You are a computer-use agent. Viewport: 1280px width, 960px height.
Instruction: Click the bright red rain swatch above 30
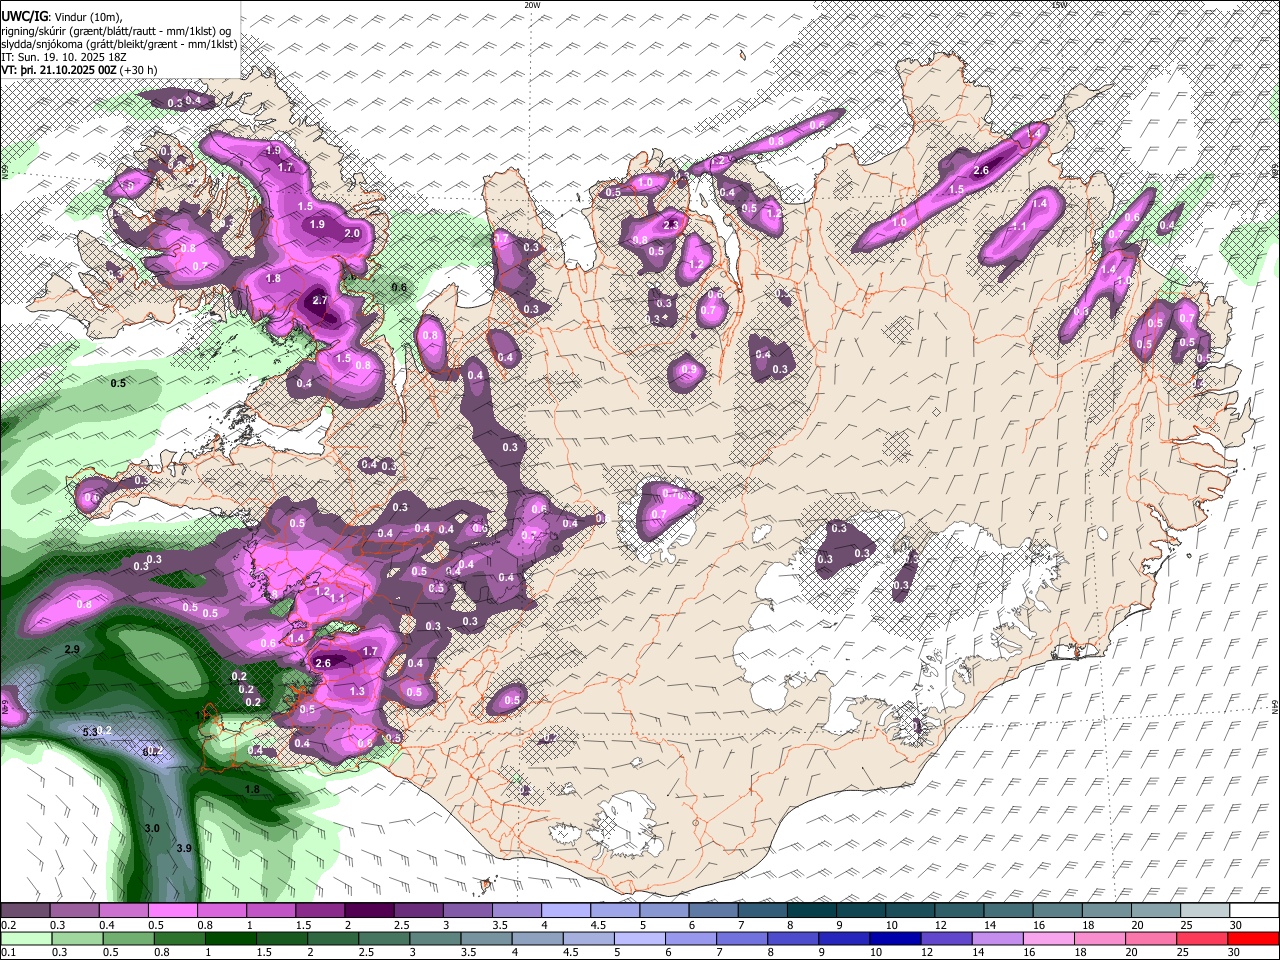point(1254,938)
